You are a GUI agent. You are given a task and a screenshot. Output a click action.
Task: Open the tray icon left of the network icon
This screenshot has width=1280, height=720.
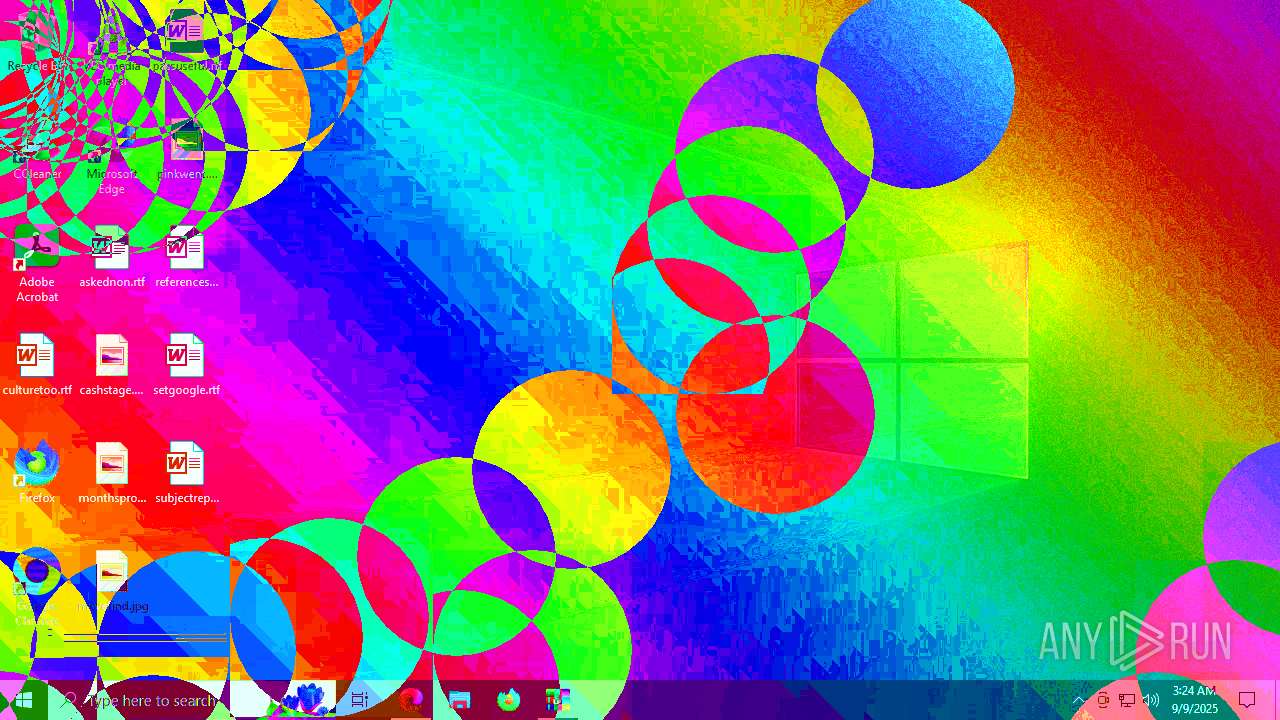1103,700
